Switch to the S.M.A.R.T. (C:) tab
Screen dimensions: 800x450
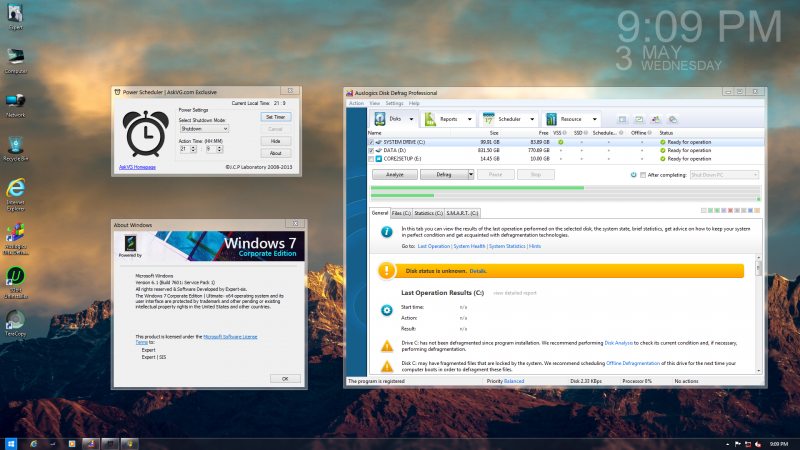click(462, 213)
